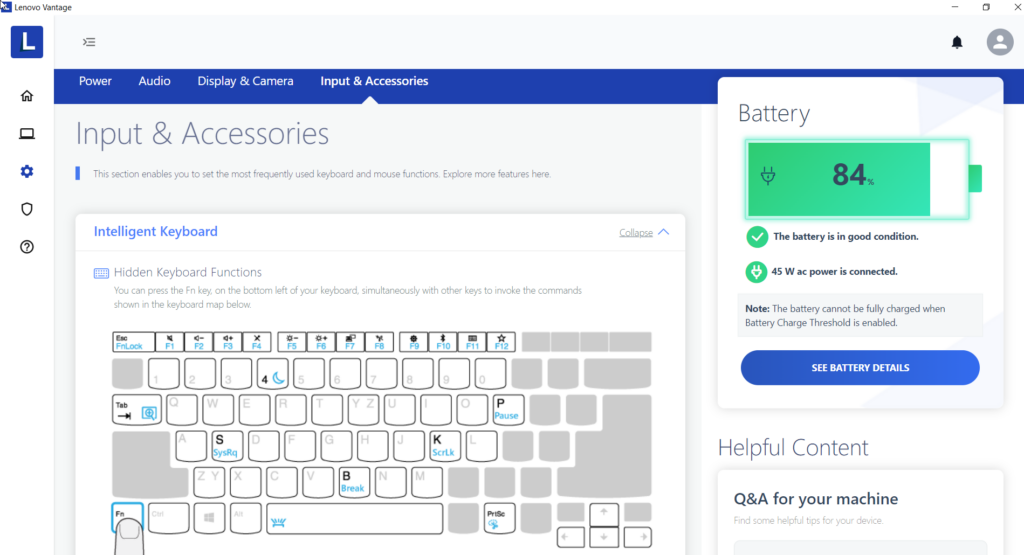Click the F4 microphone mute key
The width and height of the screenshot is (1024, 555).
pos(257,342)
